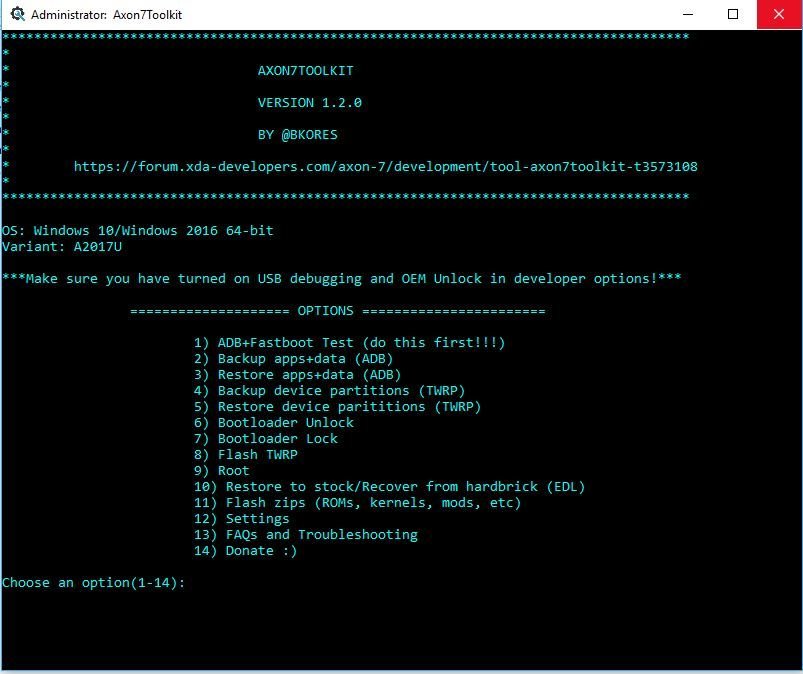Click the AXON7TOOLKIT heading text
The image size is (803, 674).
[305, 71]
